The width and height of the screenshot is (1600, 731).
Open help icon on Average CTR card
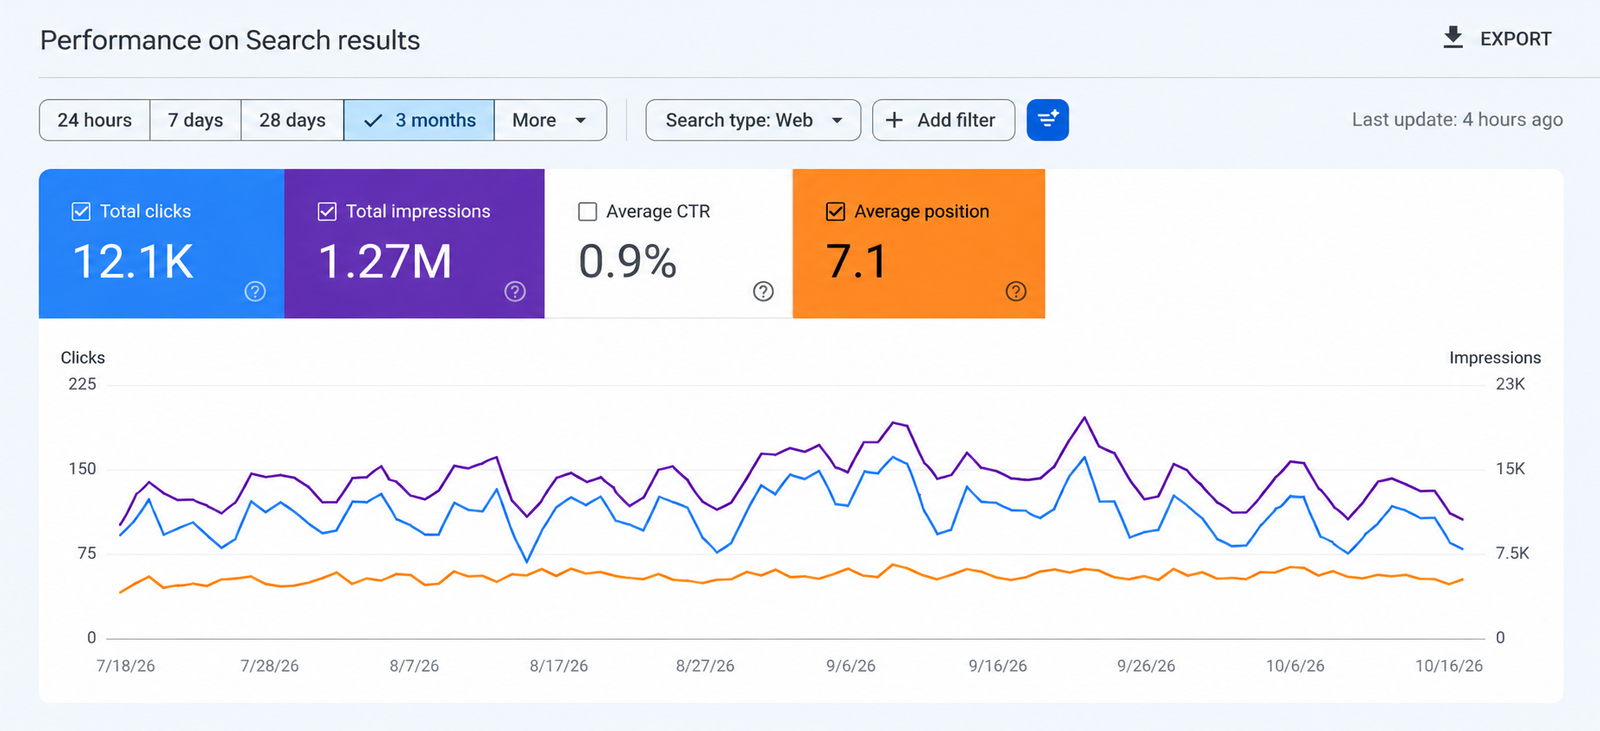point(763,291)
